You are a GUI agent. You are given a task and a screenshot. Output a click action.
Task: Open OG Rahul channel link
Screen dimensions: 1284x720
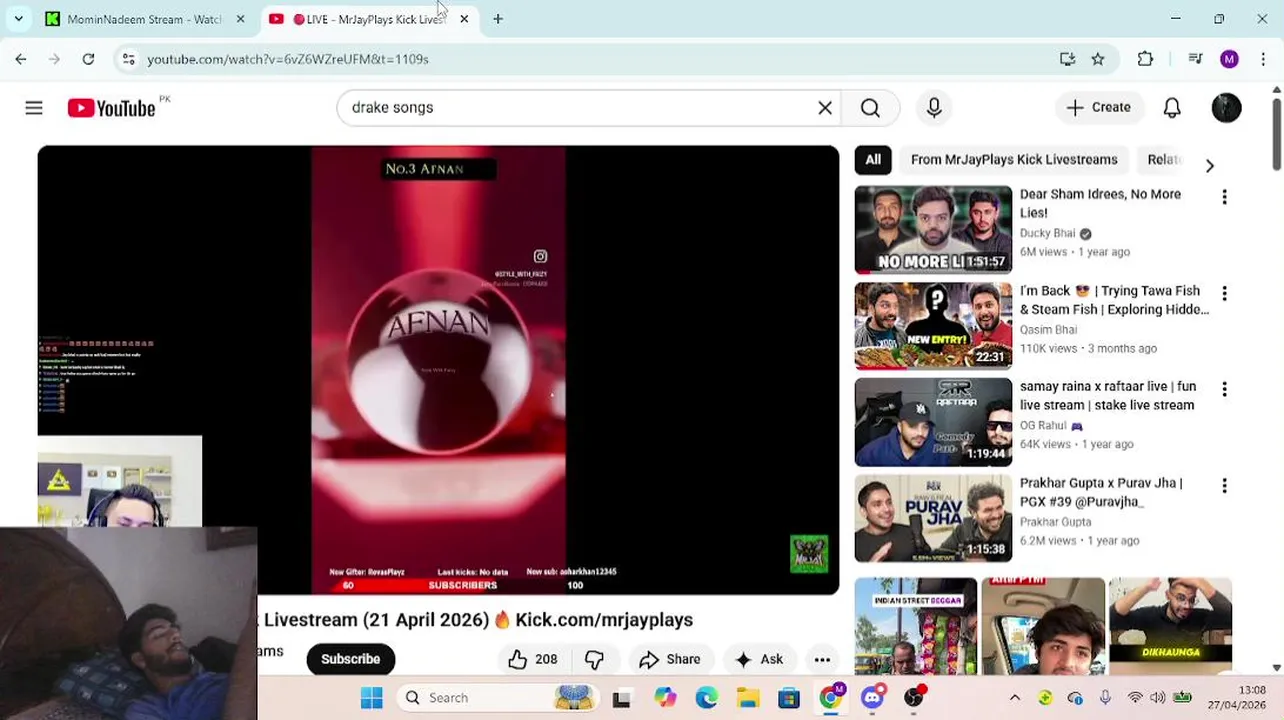coord(1043,425)
